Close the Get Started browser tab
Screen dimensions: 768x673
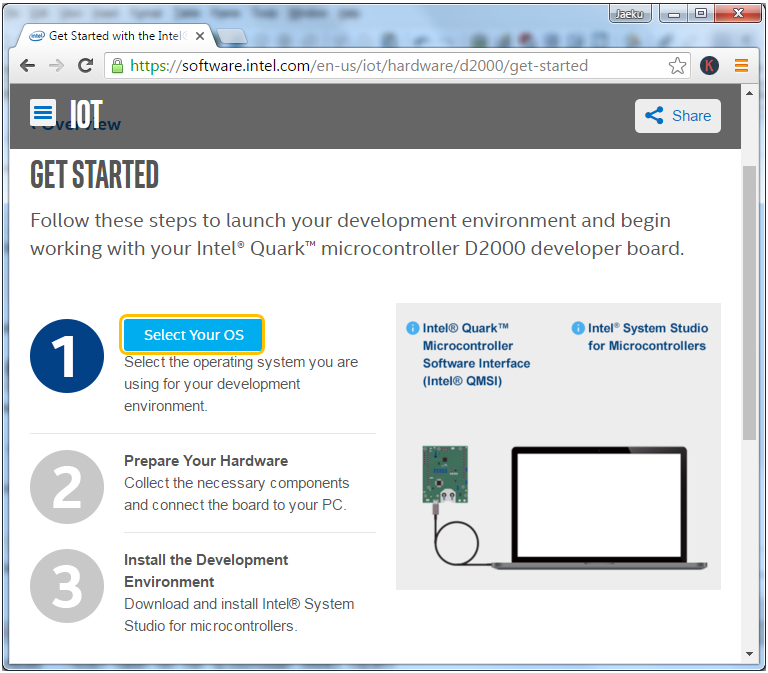click(200, 36)
